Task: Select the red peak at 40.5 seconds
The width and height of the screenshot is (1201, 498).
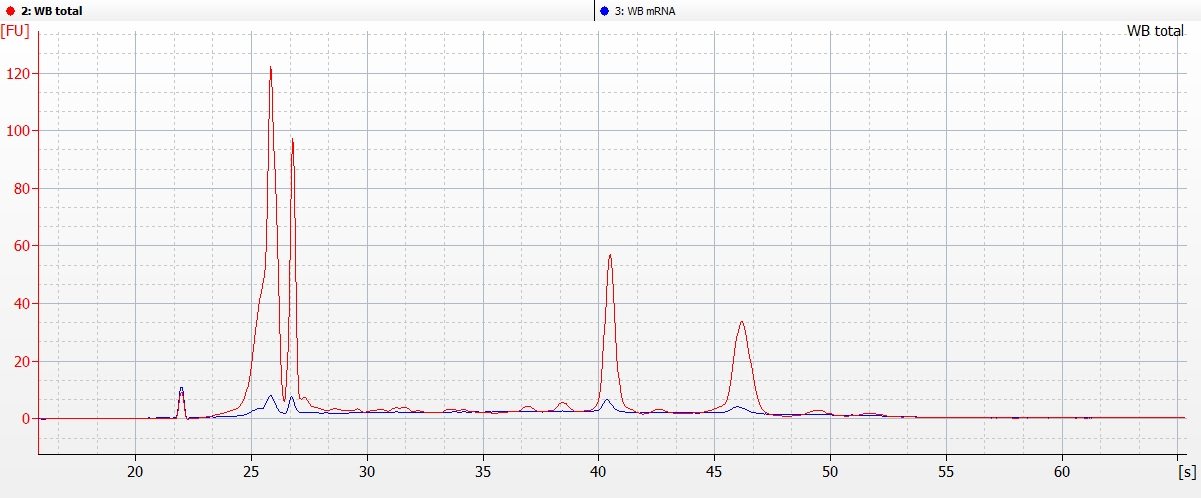Action: (609, 257)
